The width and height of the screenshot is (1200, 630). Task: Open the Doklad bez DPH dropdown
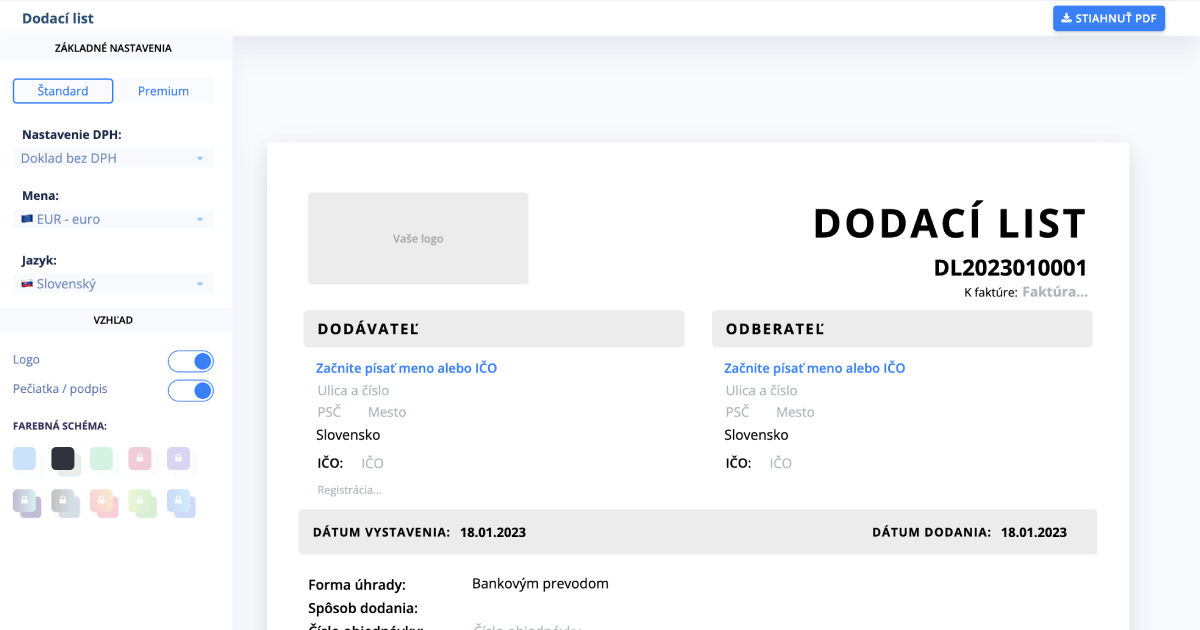tap(112, 157)
